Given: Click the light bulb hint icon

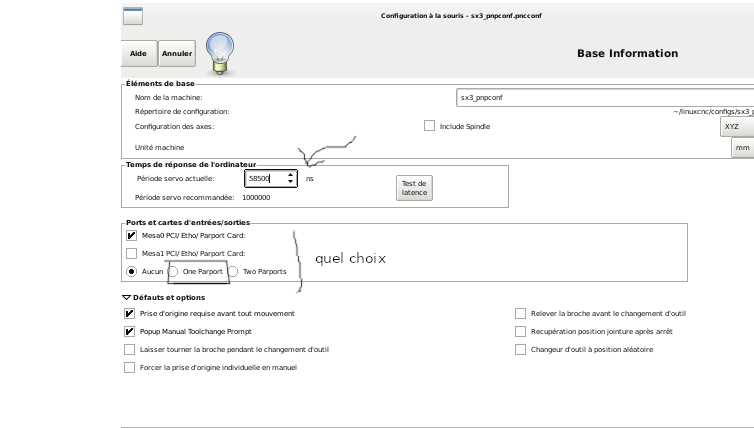Looking at the screenshot, I should tap(220, 53).
